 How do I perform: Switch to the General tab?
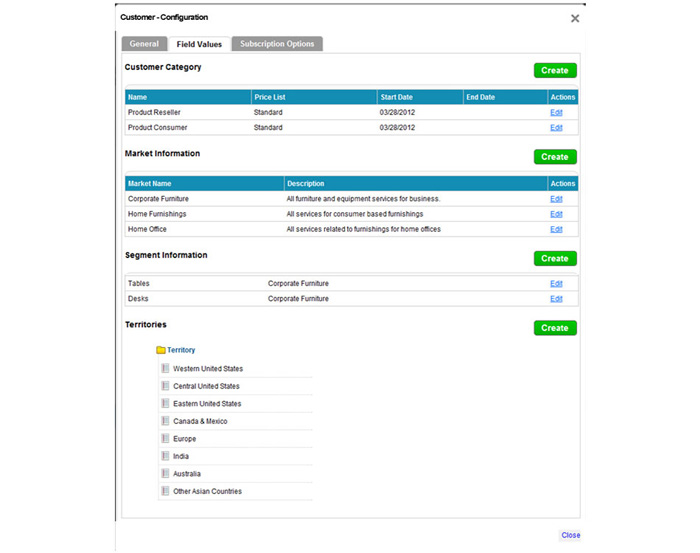(144, 44)
